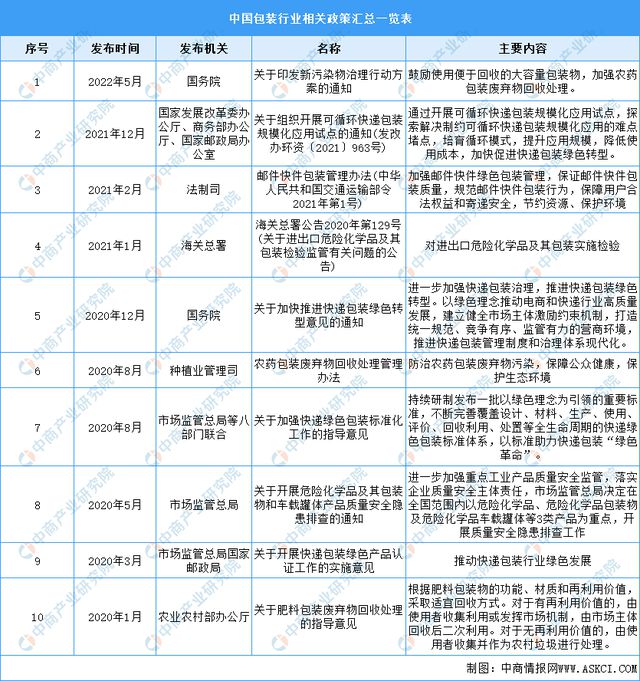This screenshot has width=640, height=681.
Task: Click serial number 8
Action: tap(37, 505)
